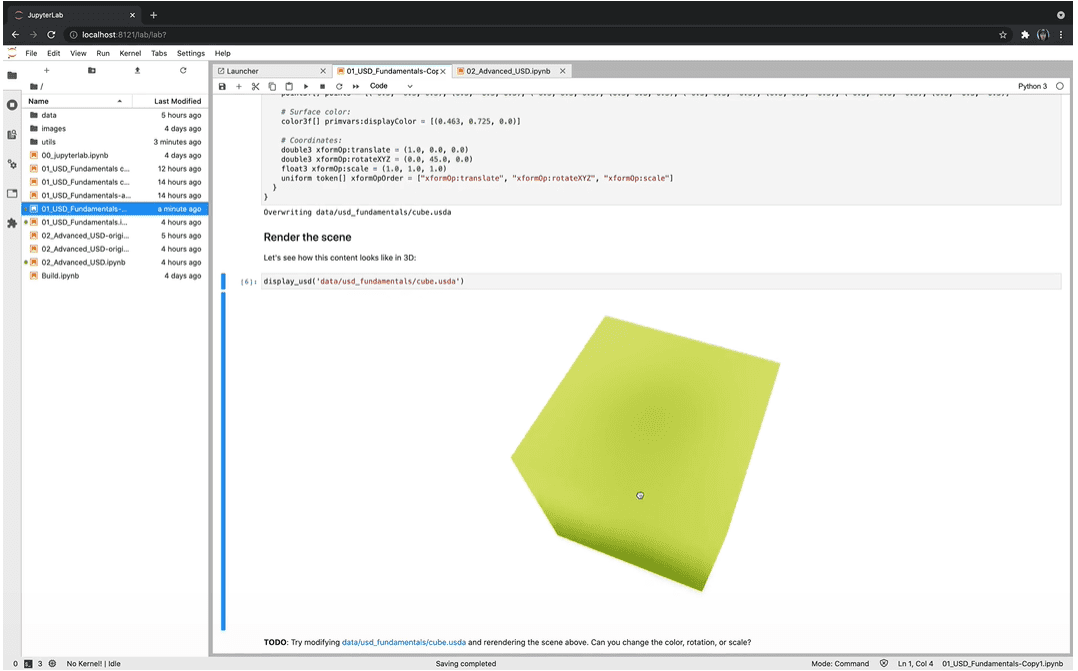Open the utils folder
The height and width of the screenshot is (671, 1078).
(x=115, y=142)
